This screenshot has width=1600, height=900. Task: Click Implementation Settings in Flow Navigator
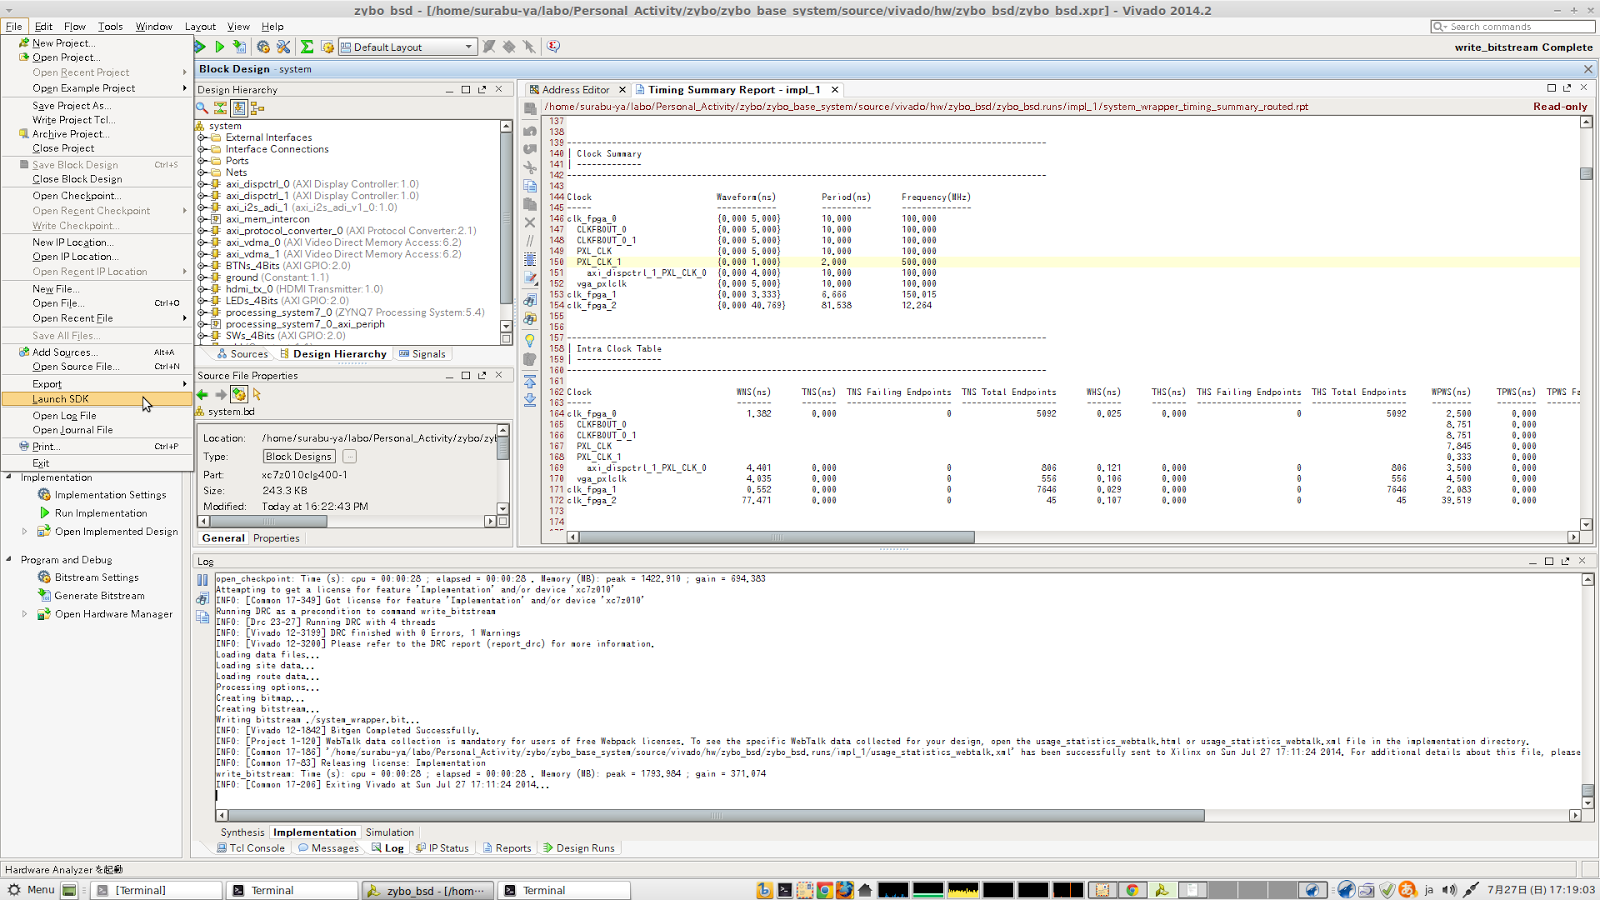(111, 495)
